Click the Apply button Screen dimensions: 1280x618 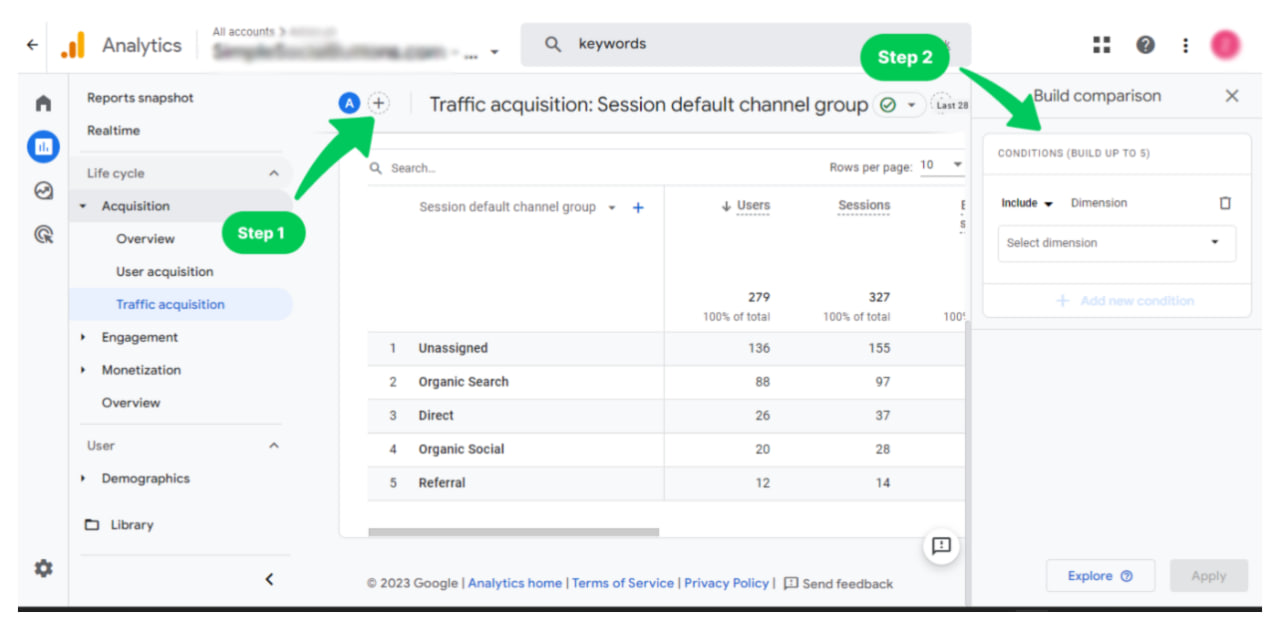(x=1208, y=575)
